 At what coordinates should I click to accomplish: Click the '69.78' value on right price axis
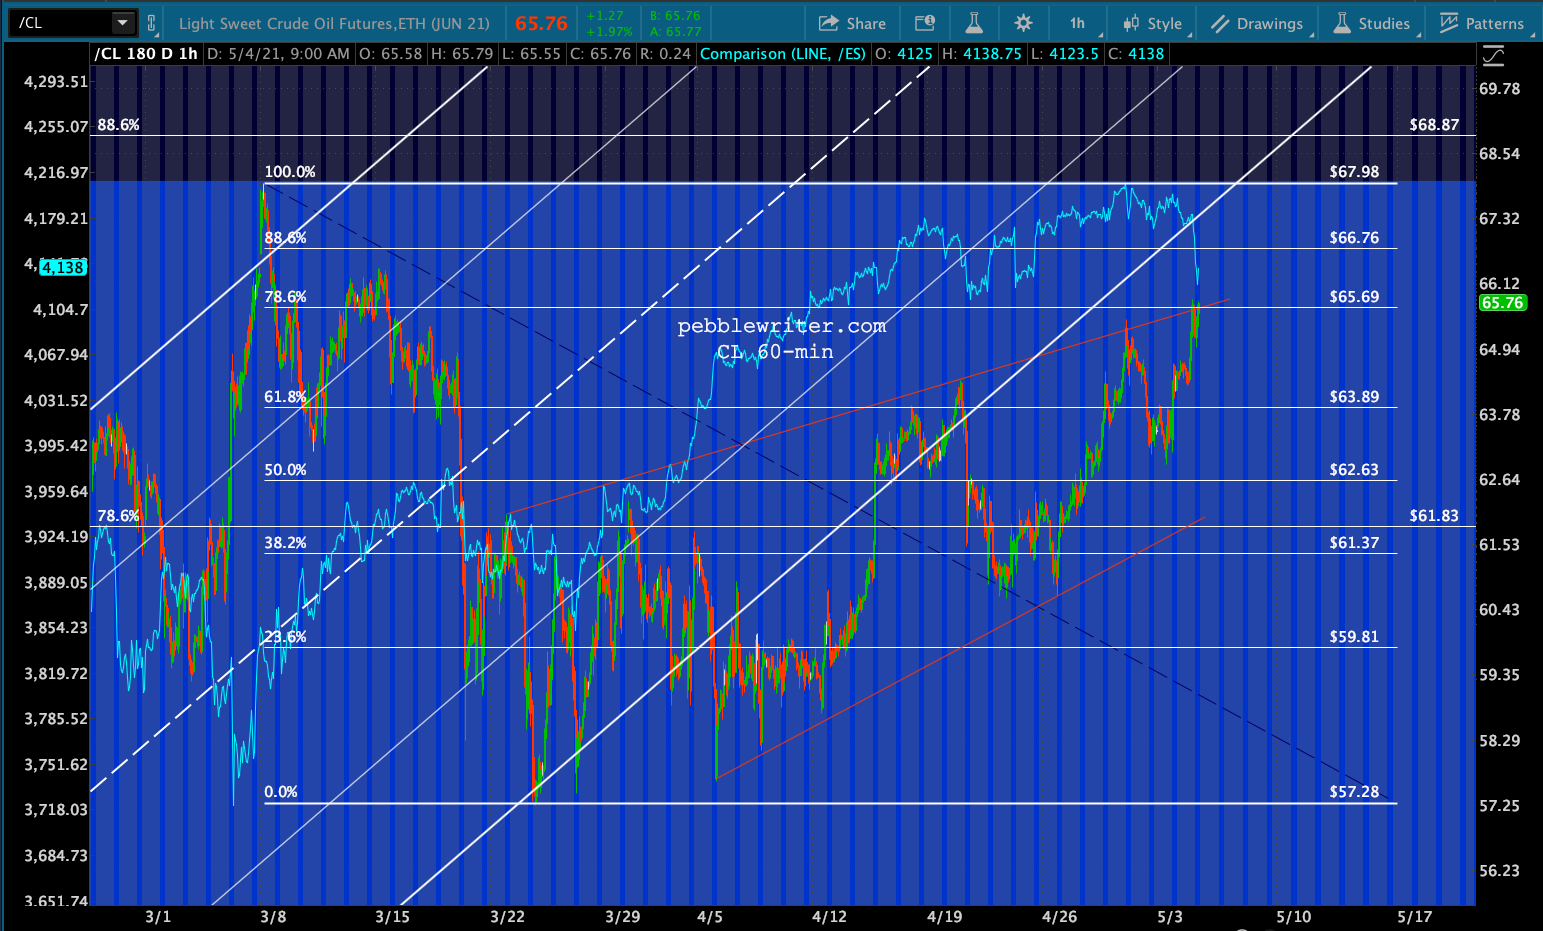click(1499, 89)
